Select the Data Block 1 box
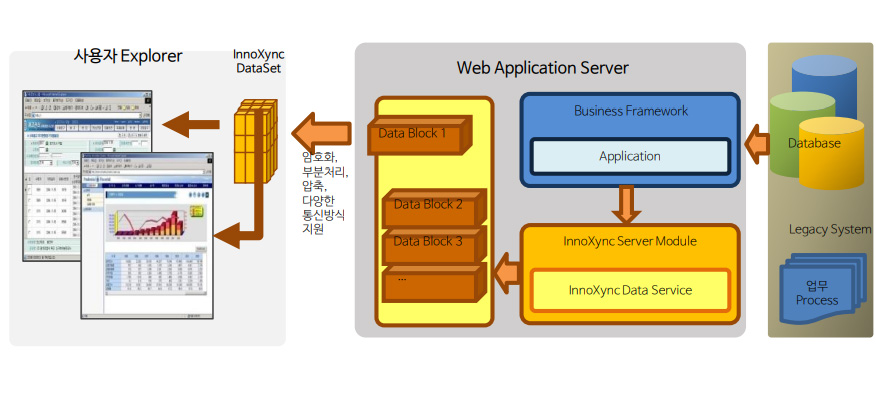876x399 pixels. (x=420, y=134)
